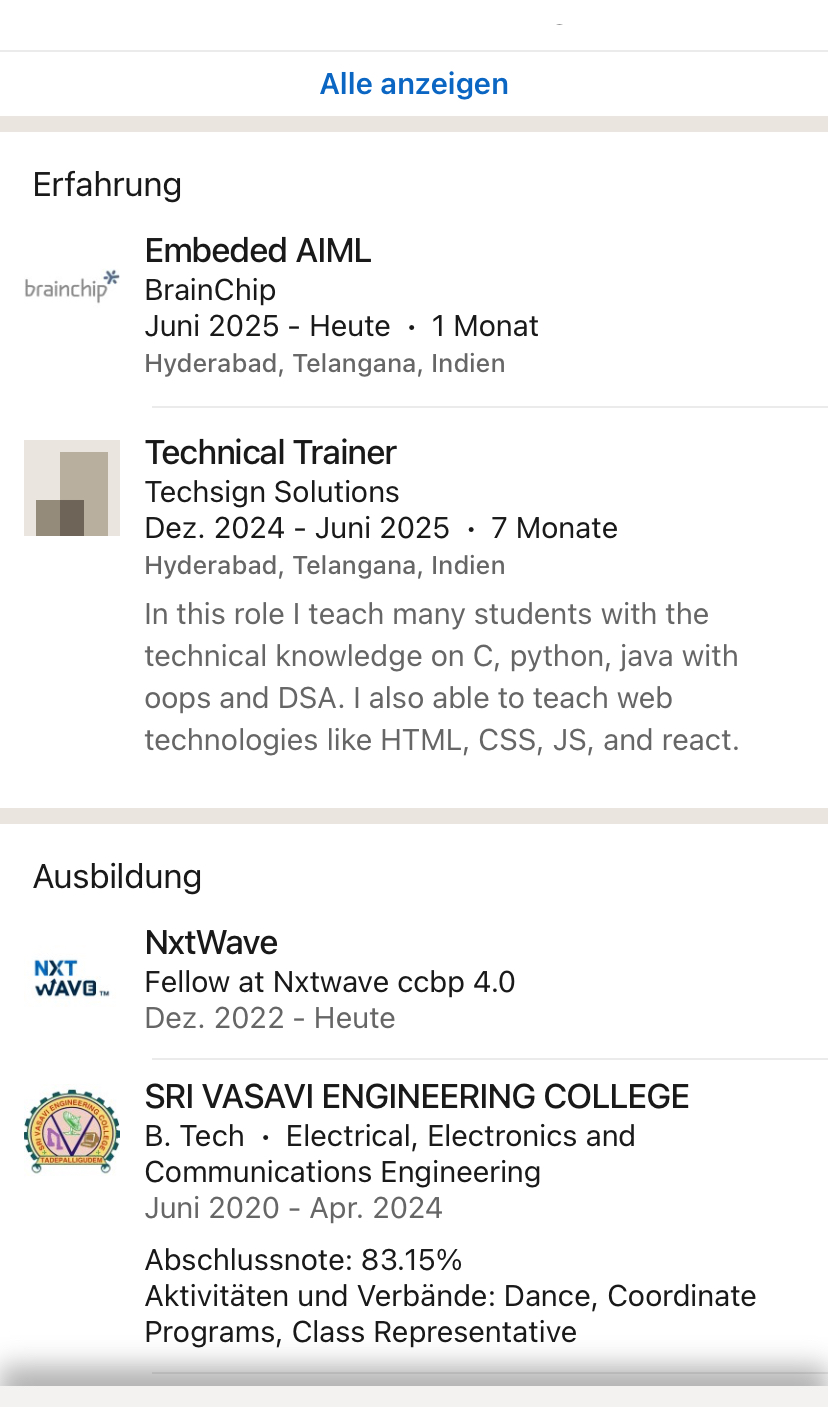Image resolution: width=828 pixels, height=1407 pixels.
Task: Tap the Abschlussnote 83.15% line
Action: pos(303,1260)
